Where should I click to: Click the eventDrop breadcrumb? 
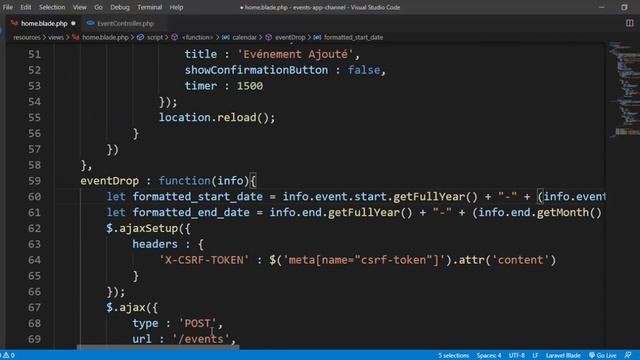coord(290,37)
